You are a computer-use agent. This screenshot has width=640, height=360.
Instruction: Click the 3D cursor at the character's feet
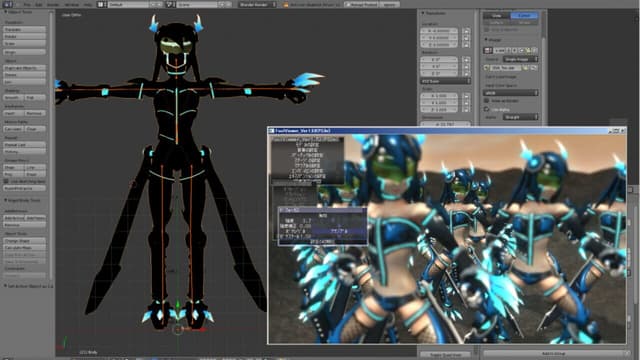click(178, 329)
